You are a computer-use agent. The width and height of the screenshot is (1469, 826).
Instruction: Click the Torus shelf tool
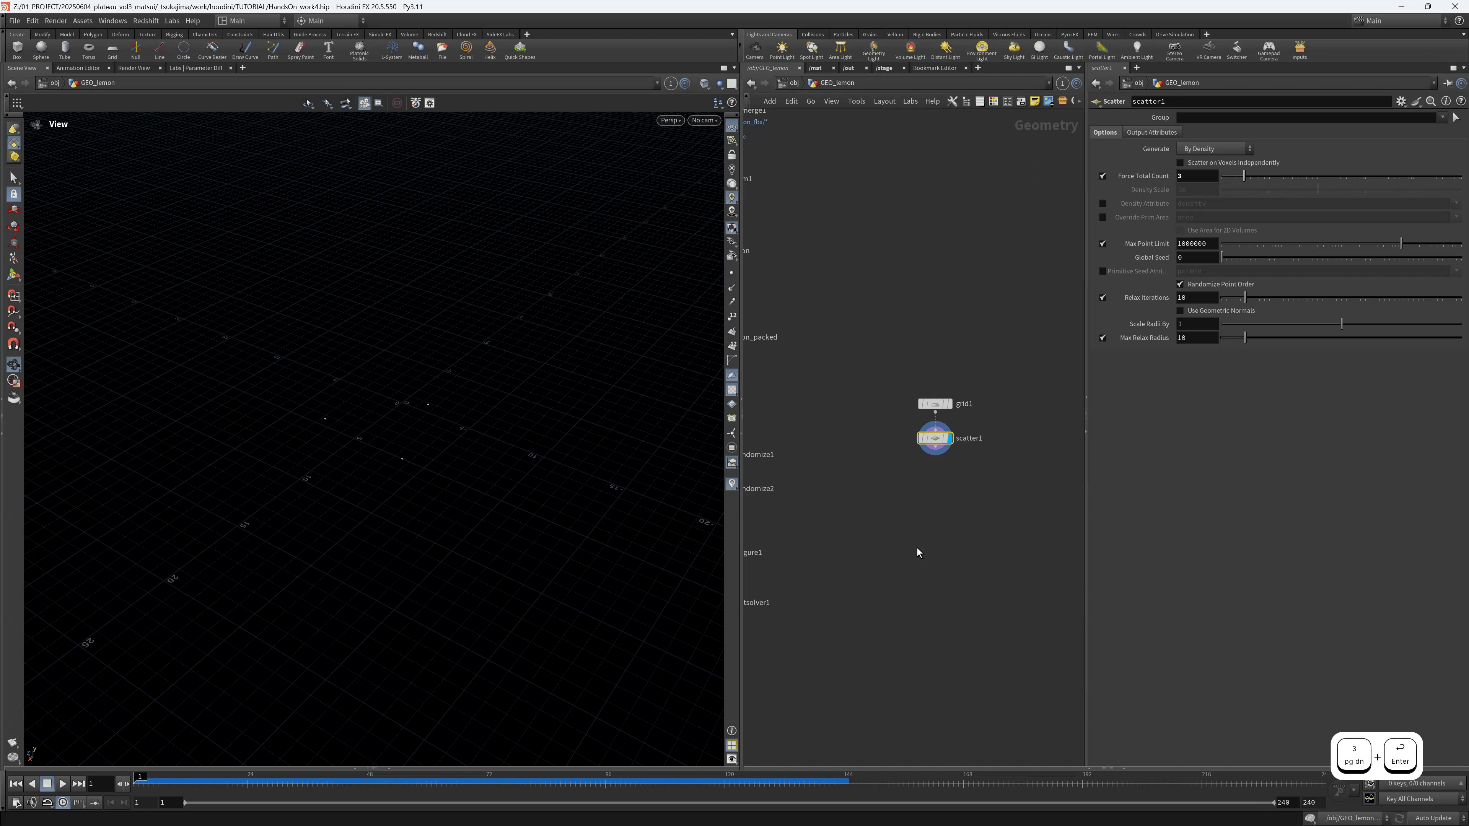pos(88,49)
